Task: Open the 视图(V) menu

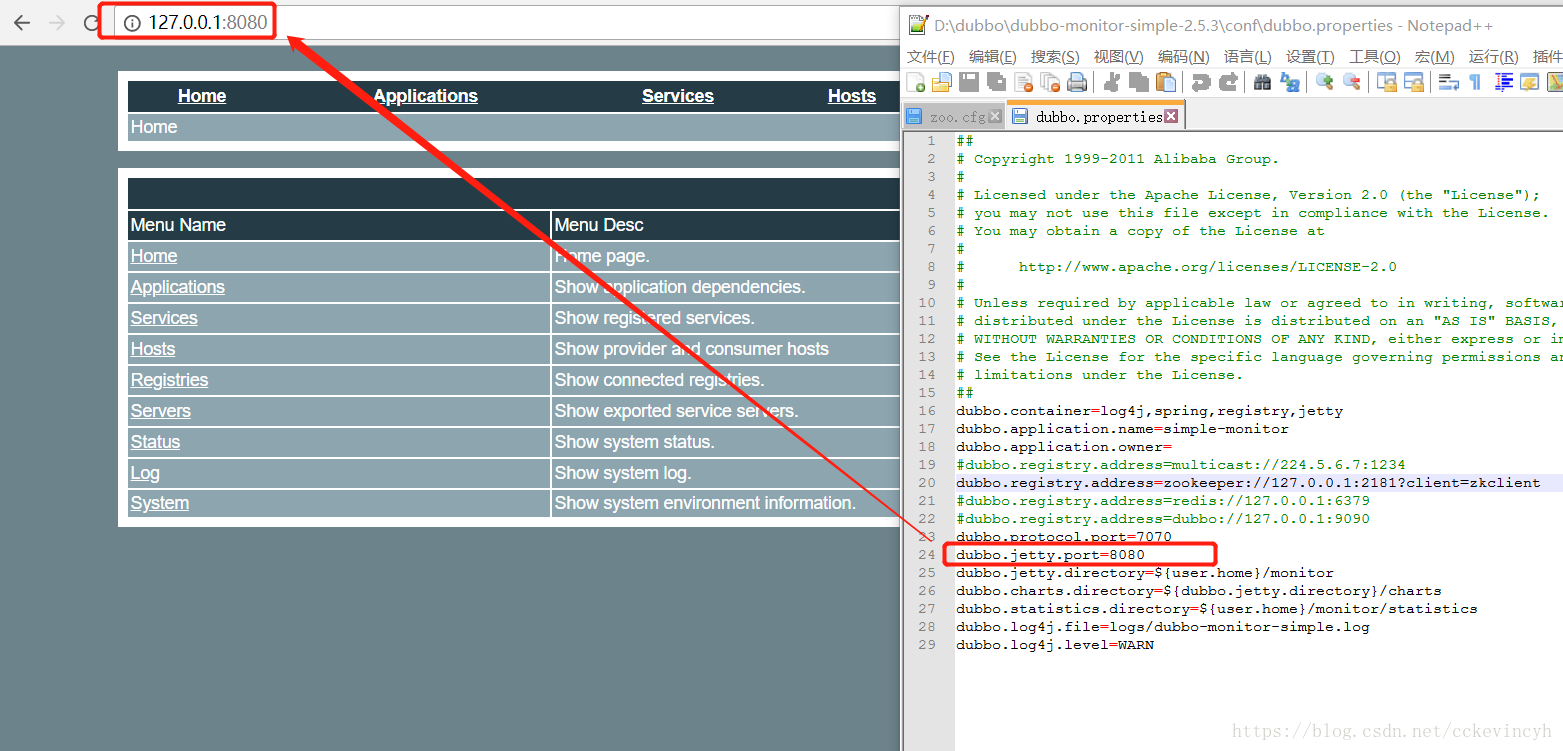Action: [x=1118, y=57]
